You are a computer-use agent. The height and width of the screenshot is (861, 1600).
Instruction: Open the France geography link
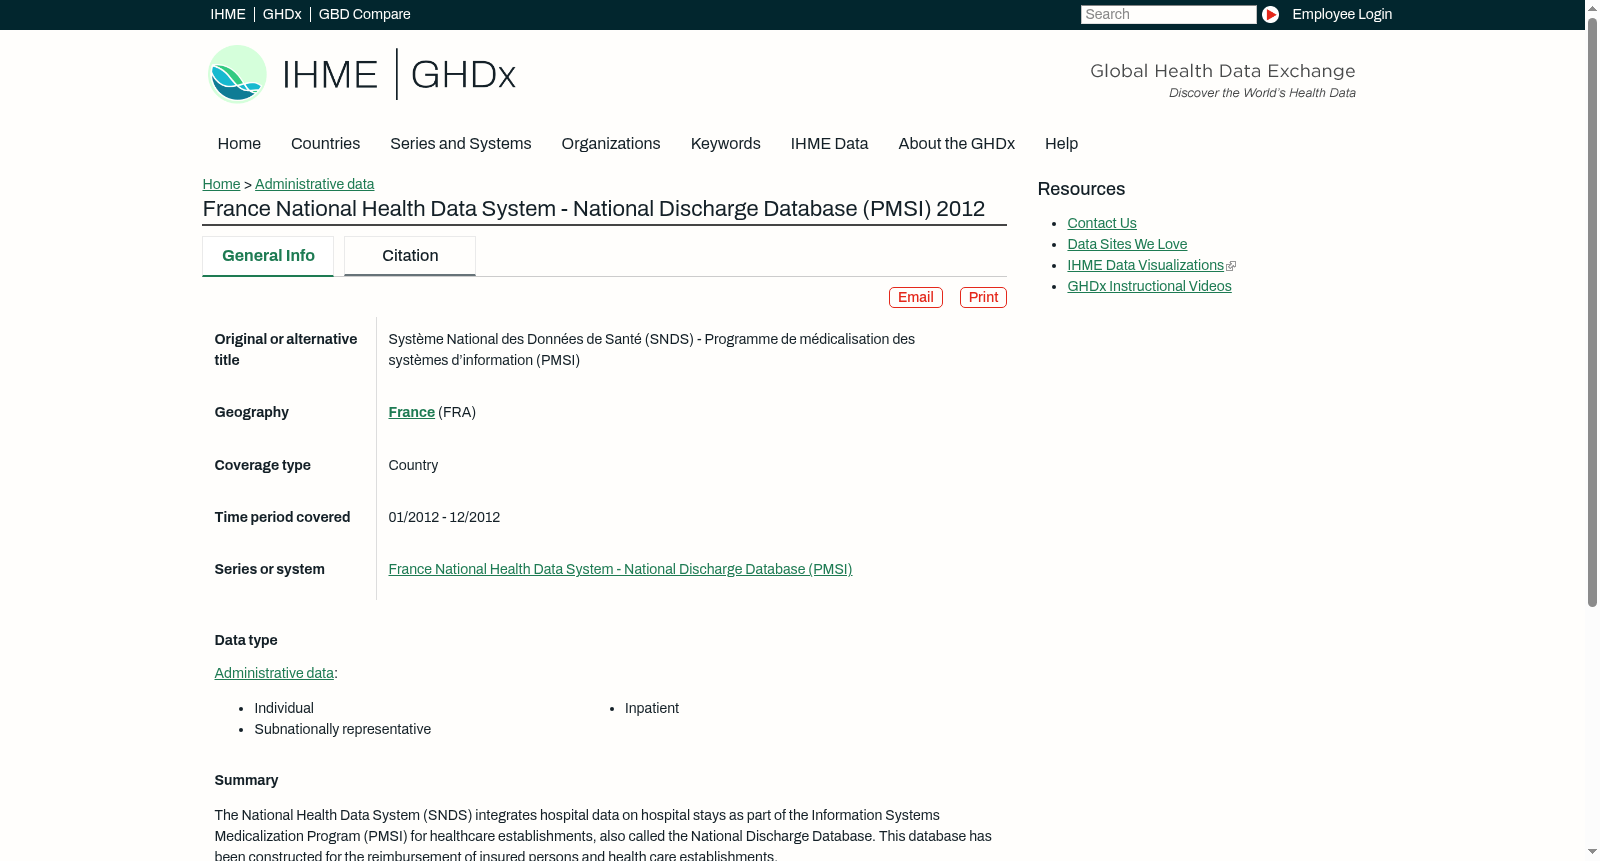412,412
